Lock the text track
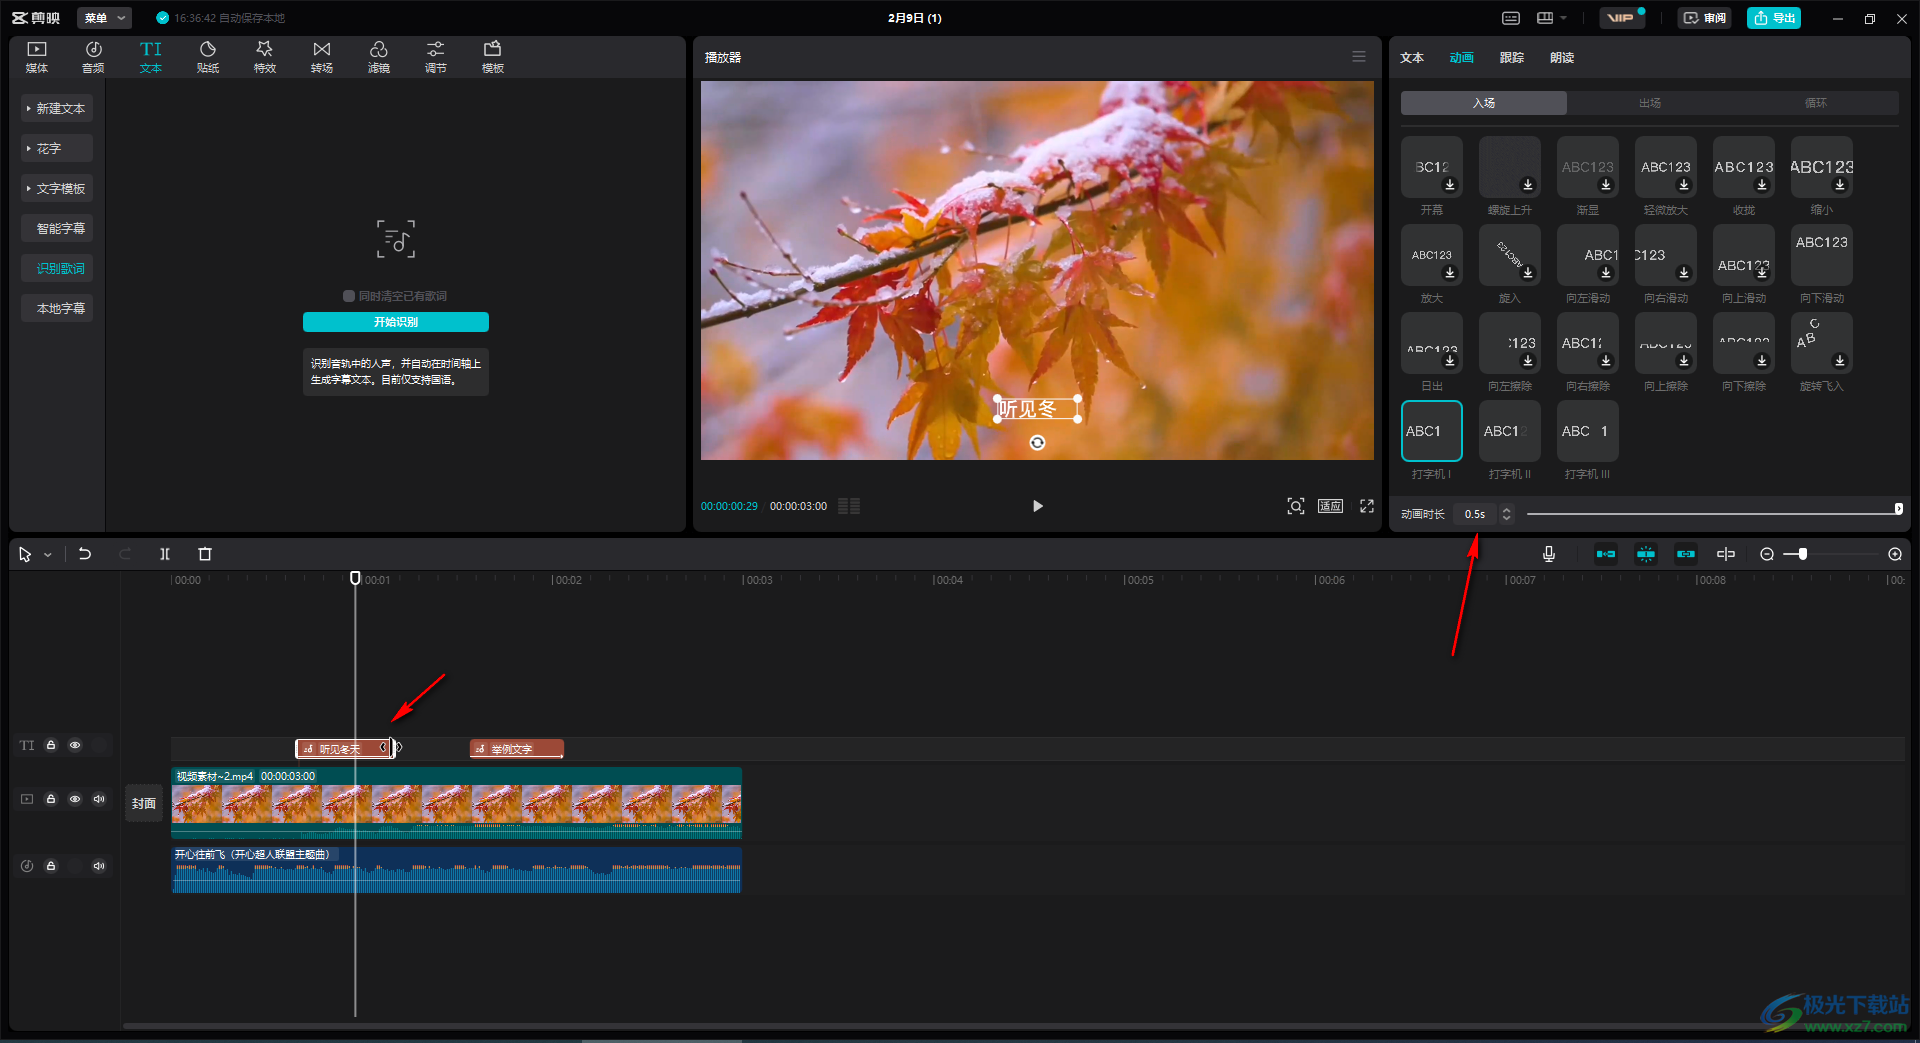The height and width of the screenshot is (1043, 1920). point(51,745)
